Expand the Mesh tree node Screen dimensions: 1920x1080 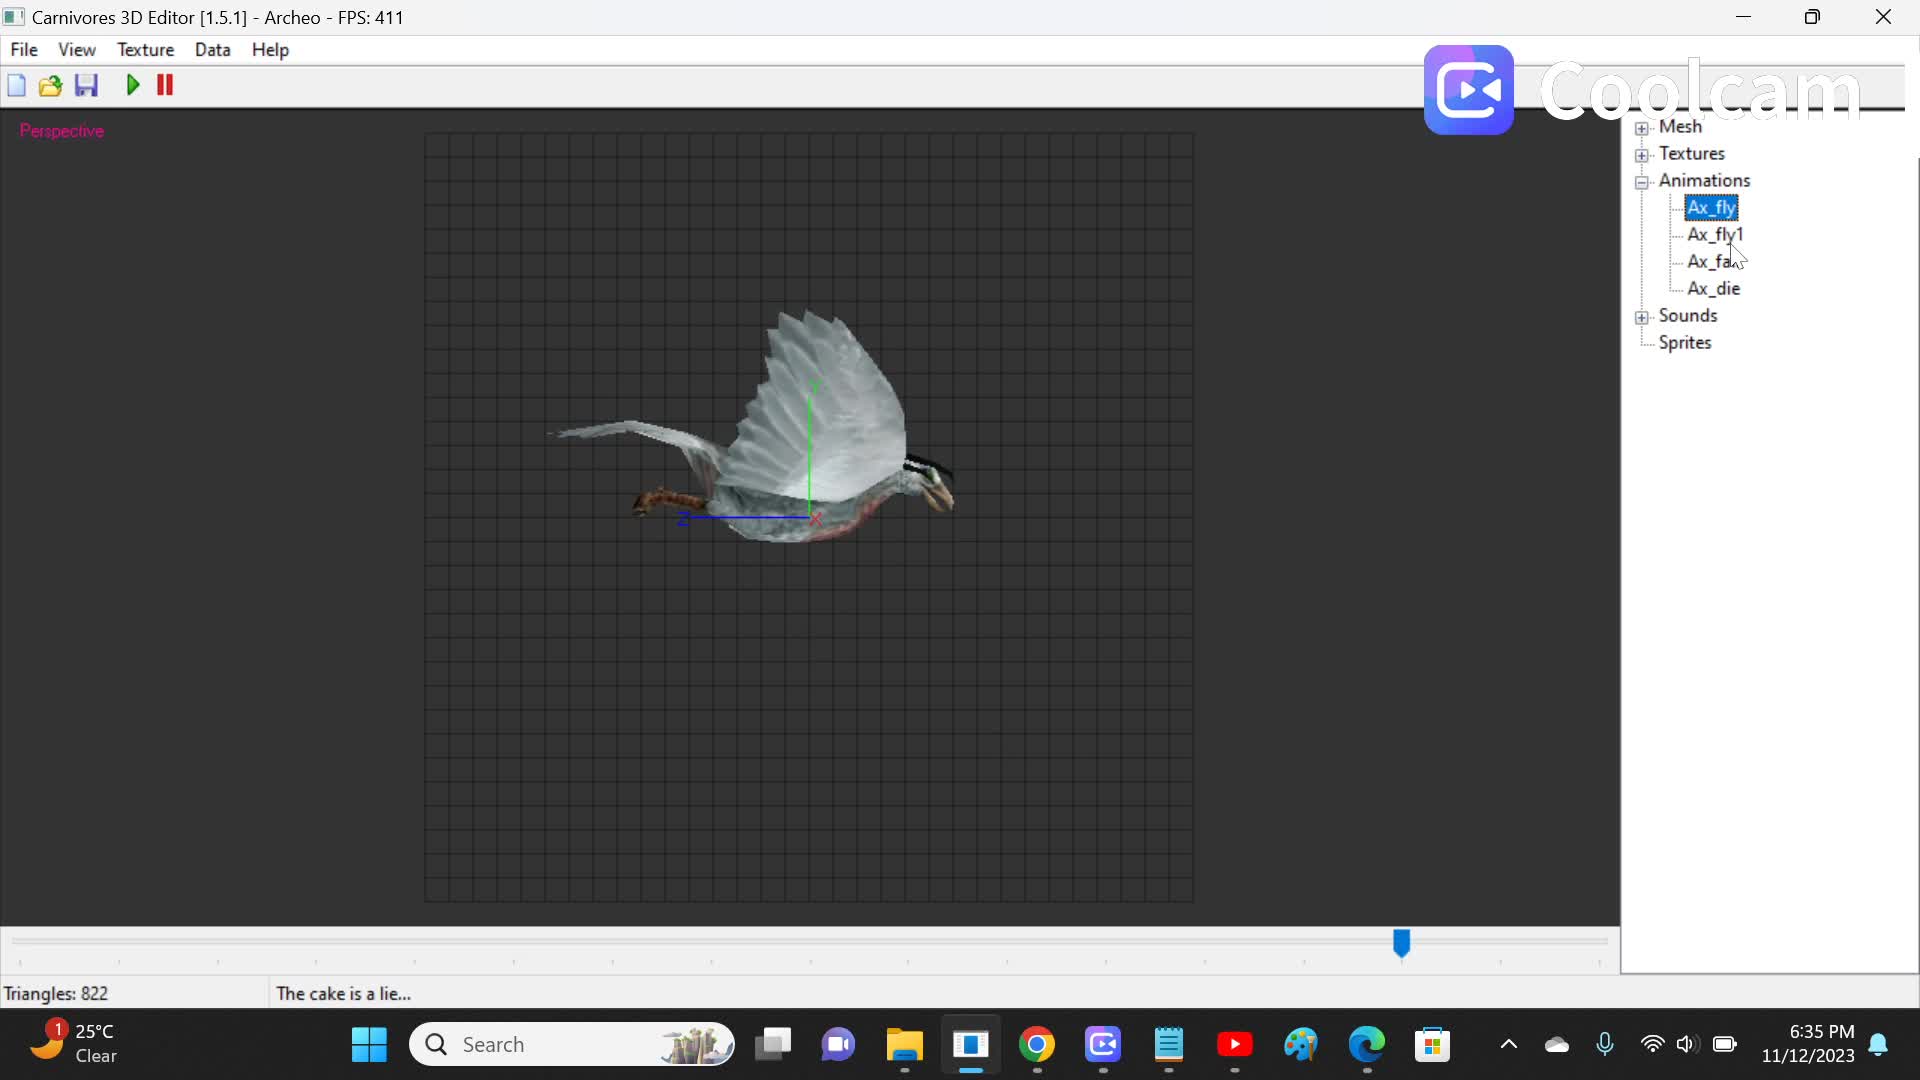point(1642,128)
